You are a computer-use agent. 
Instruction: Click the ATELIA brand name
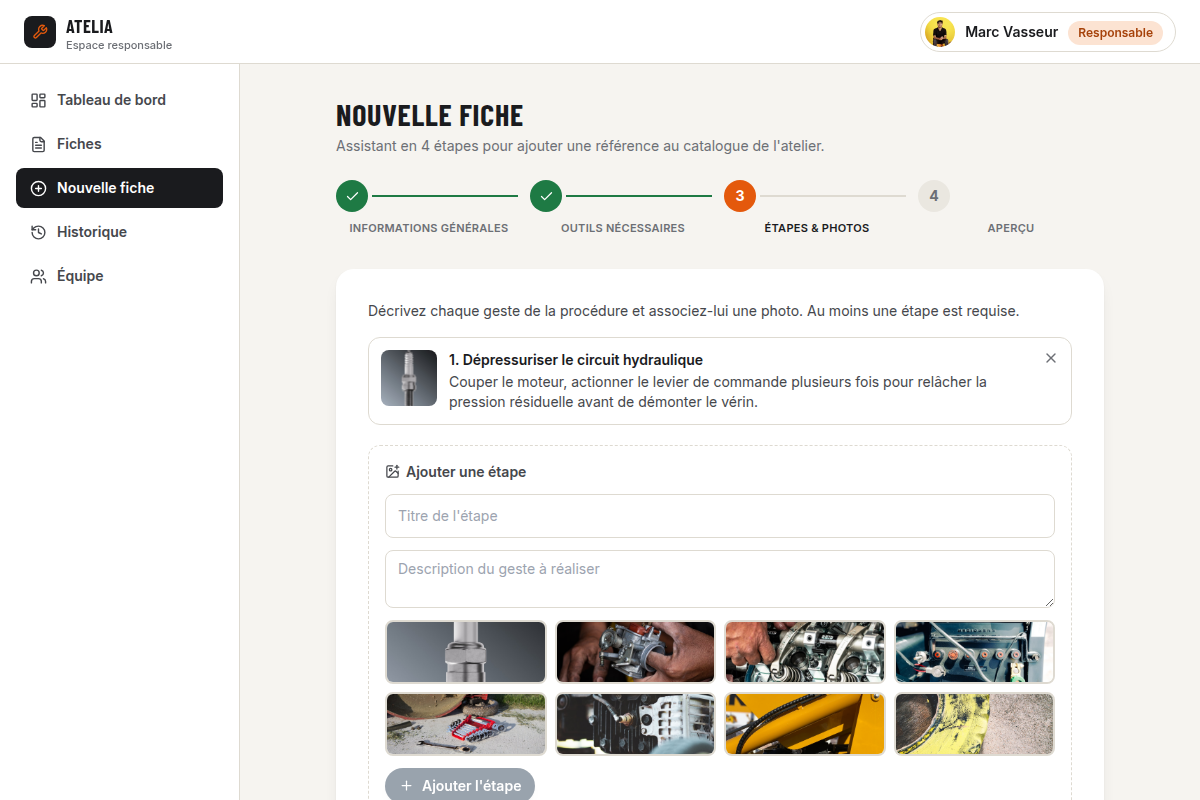pyautogui.click(x=89, y=27)
